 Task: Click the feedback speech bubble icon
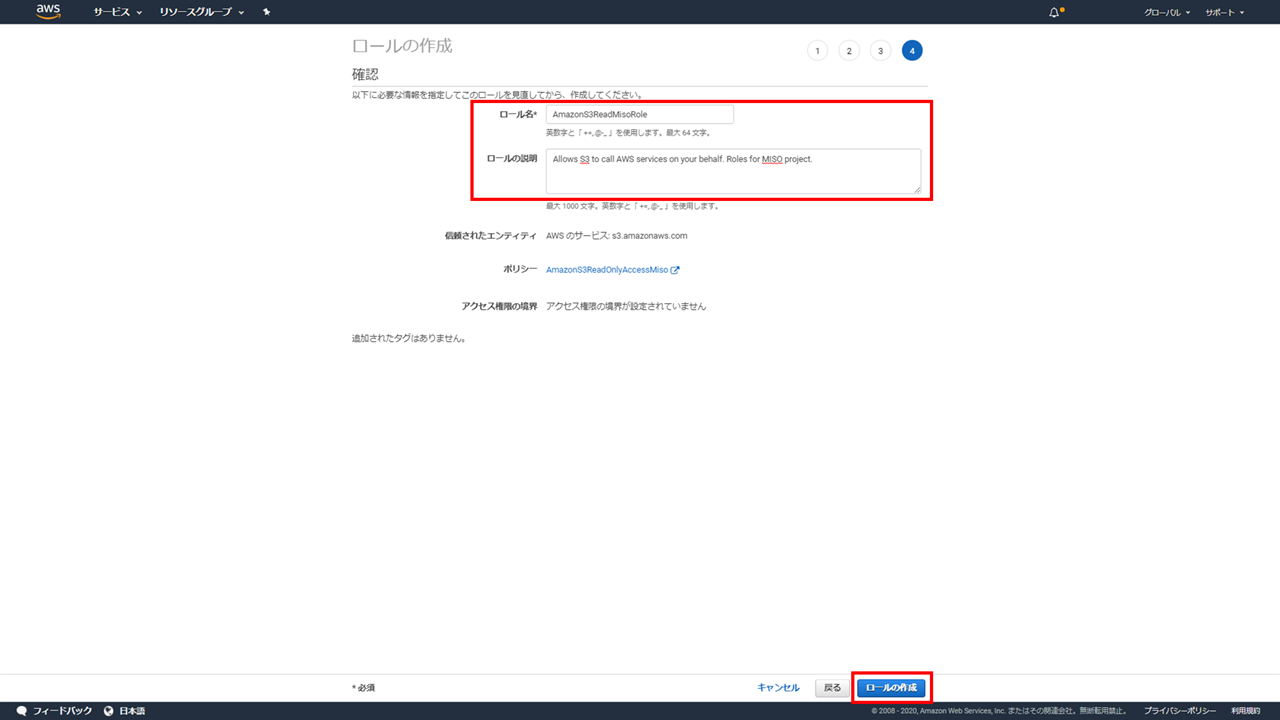pyautogui.click(x=22, y=711)
